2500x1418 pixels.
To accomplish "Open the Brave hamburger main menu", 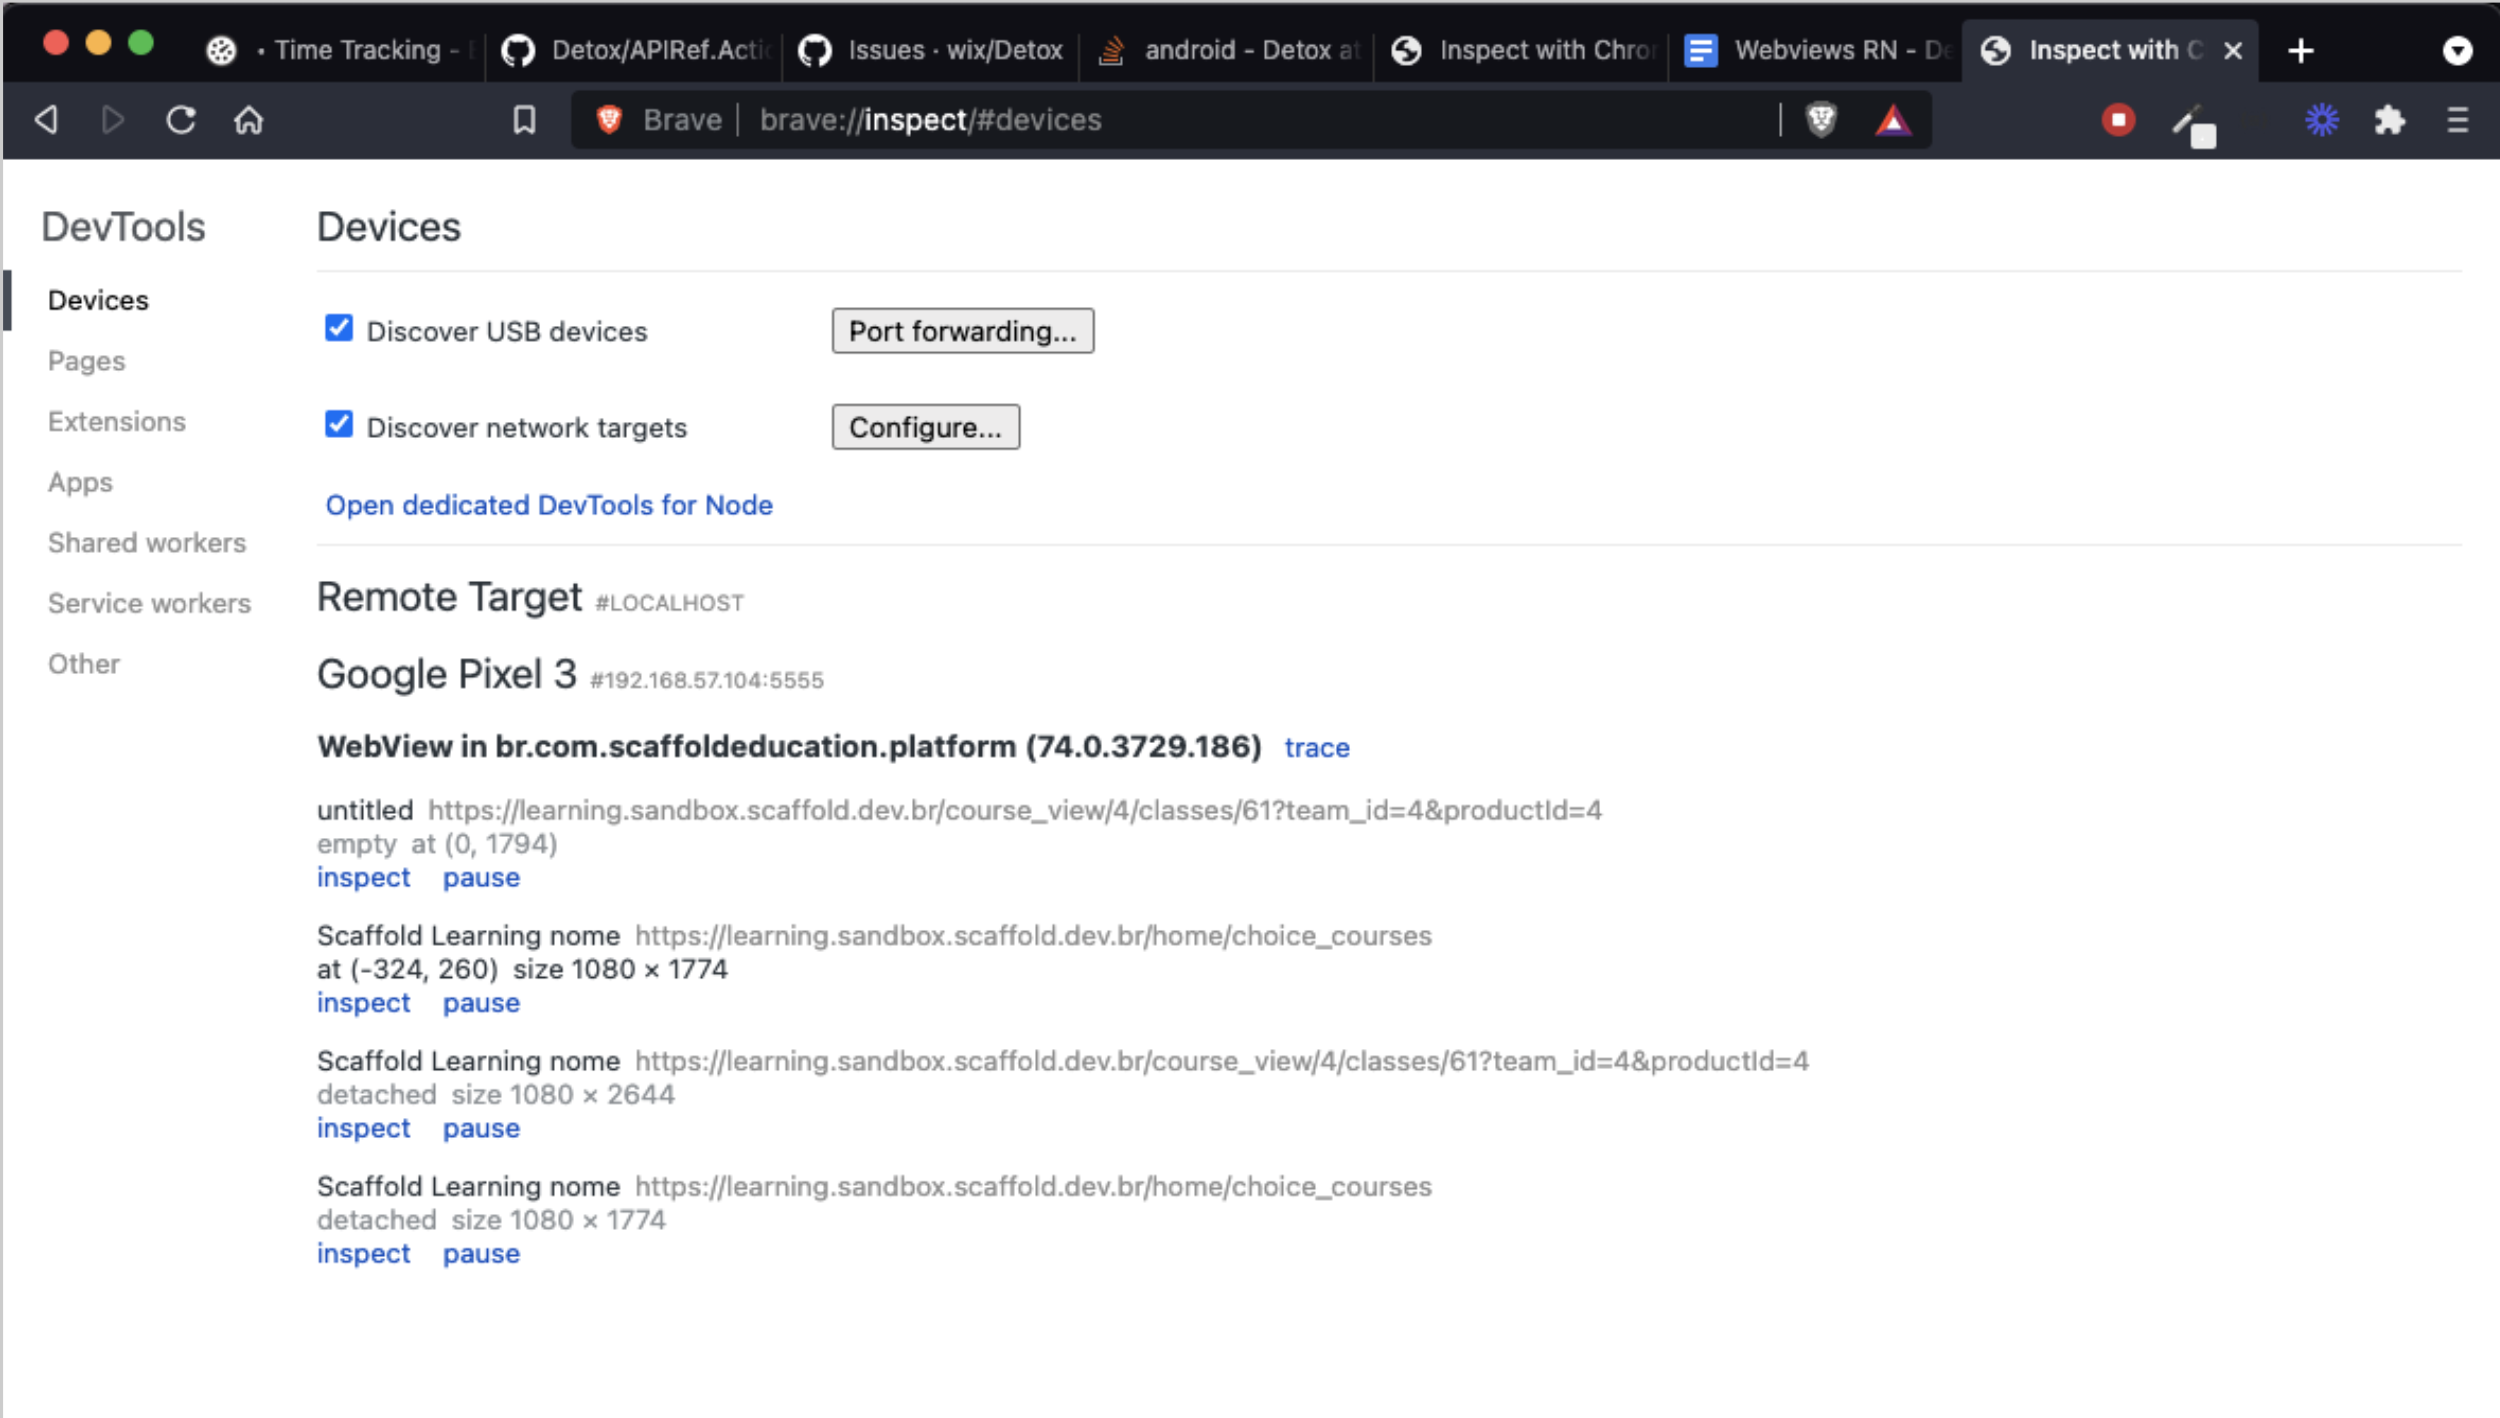I will coord(2457,120).
